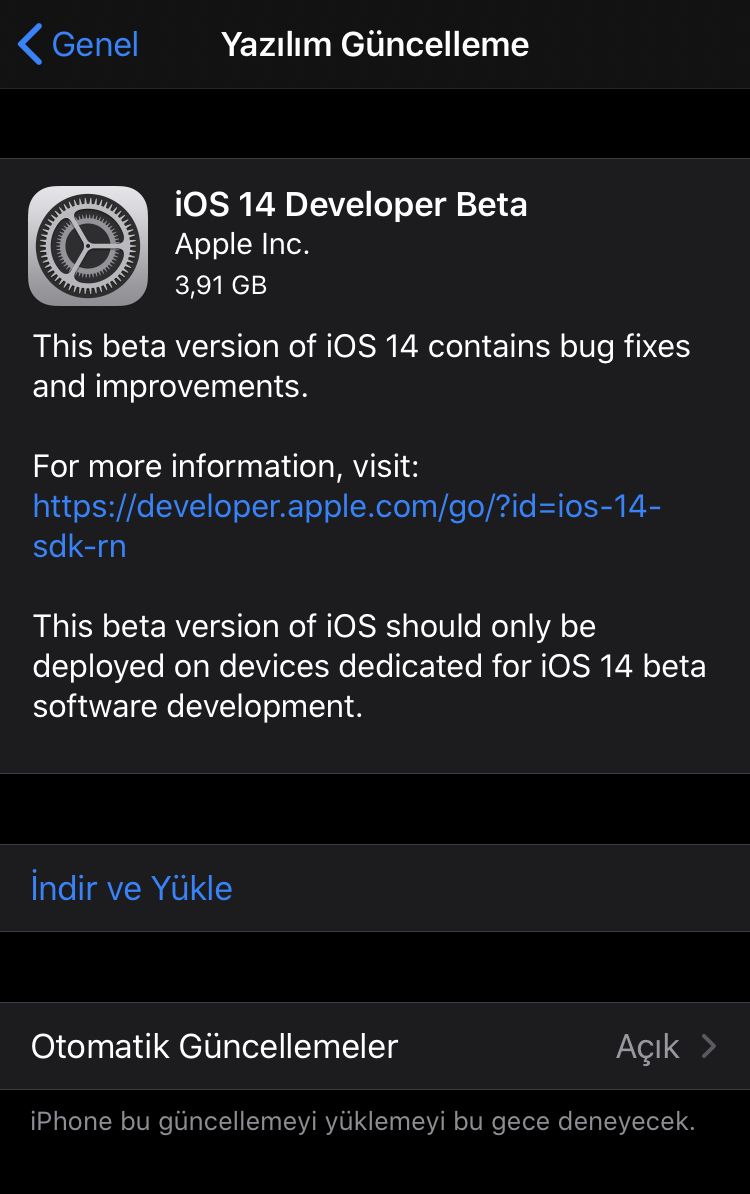This screenshot has width=750, height=1194.
Task: Click the 'software development.' closing line
Action: [x=197, y=707]
